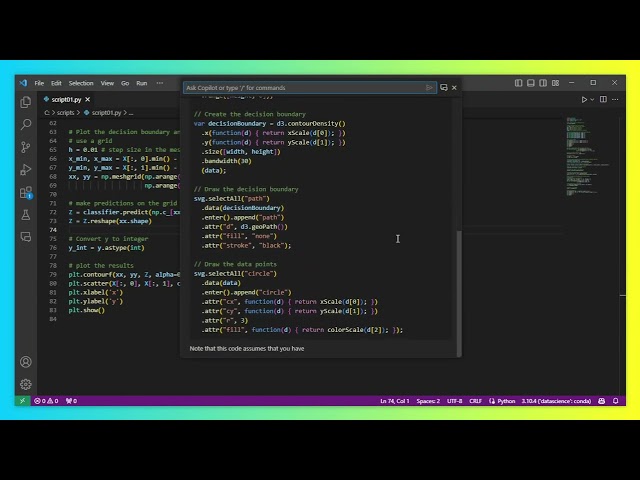This screenshot has width=640, height=480.
Task: Click scripts folder in breadcrumb
Action: pyautogui.click(x=65, y=113)
